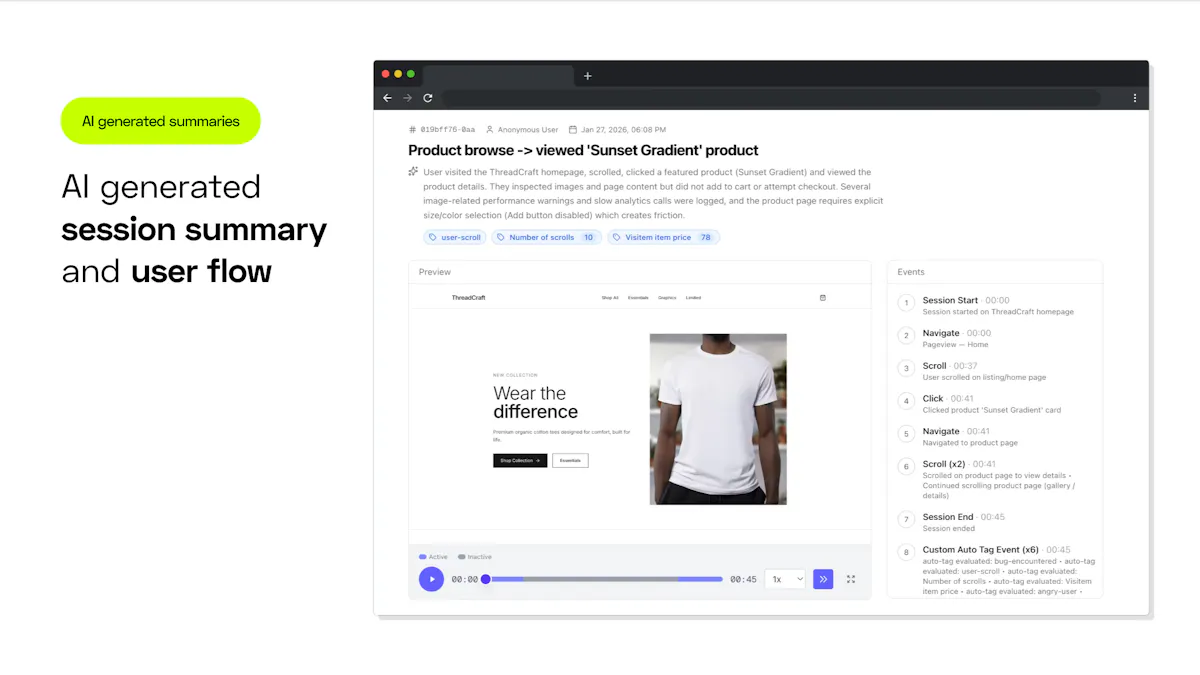Enter fullscreen mode for the replay
The width and height of the screenshot is (1200, 675).
coord(851,579)
